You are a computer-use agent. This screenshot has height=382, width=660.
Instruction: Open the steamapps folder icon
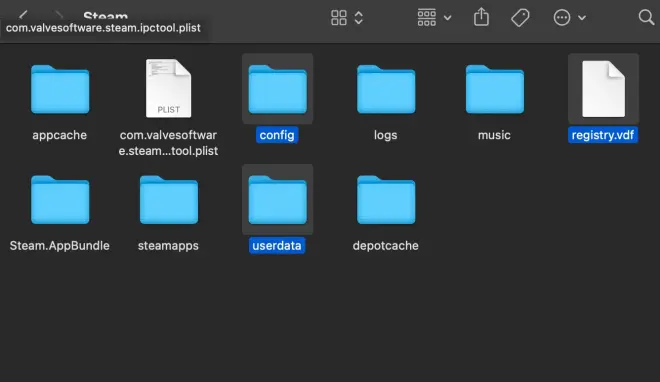[168, 200]
